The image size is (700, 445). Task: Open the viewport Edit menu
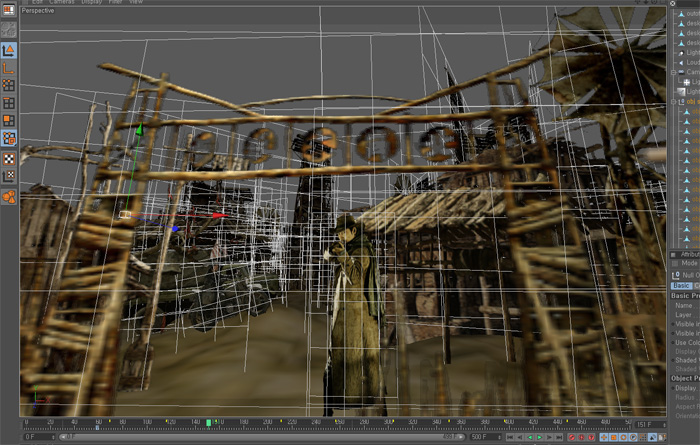(38, 2)
